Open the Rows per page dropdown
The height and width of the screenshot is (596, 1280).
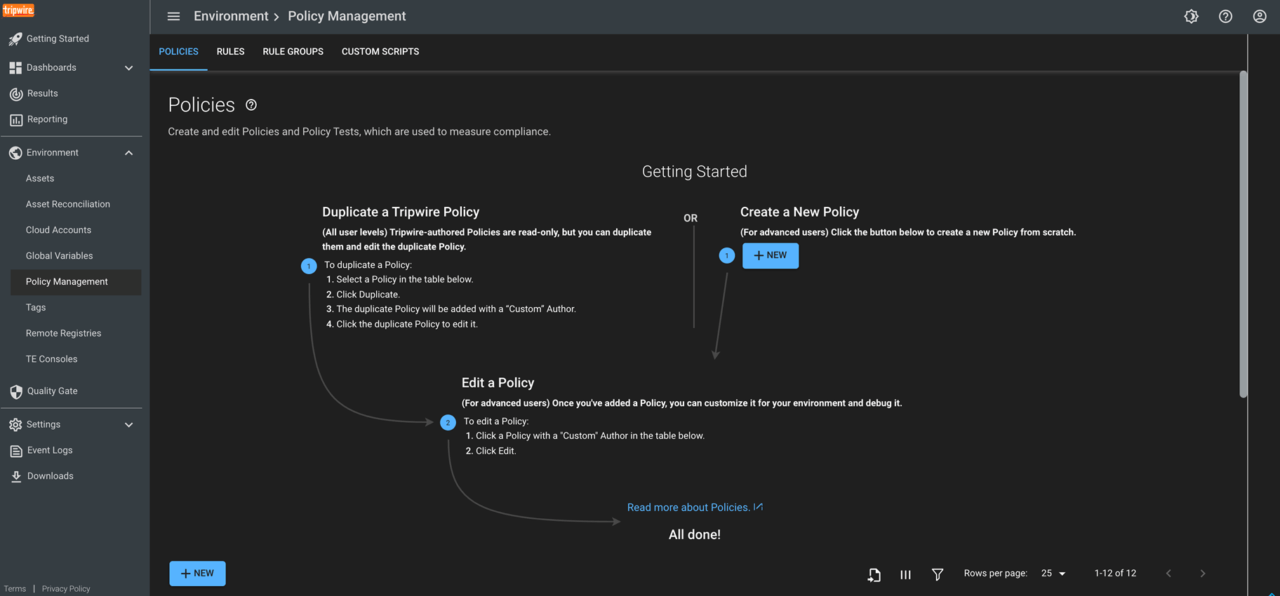[1053, 574]
